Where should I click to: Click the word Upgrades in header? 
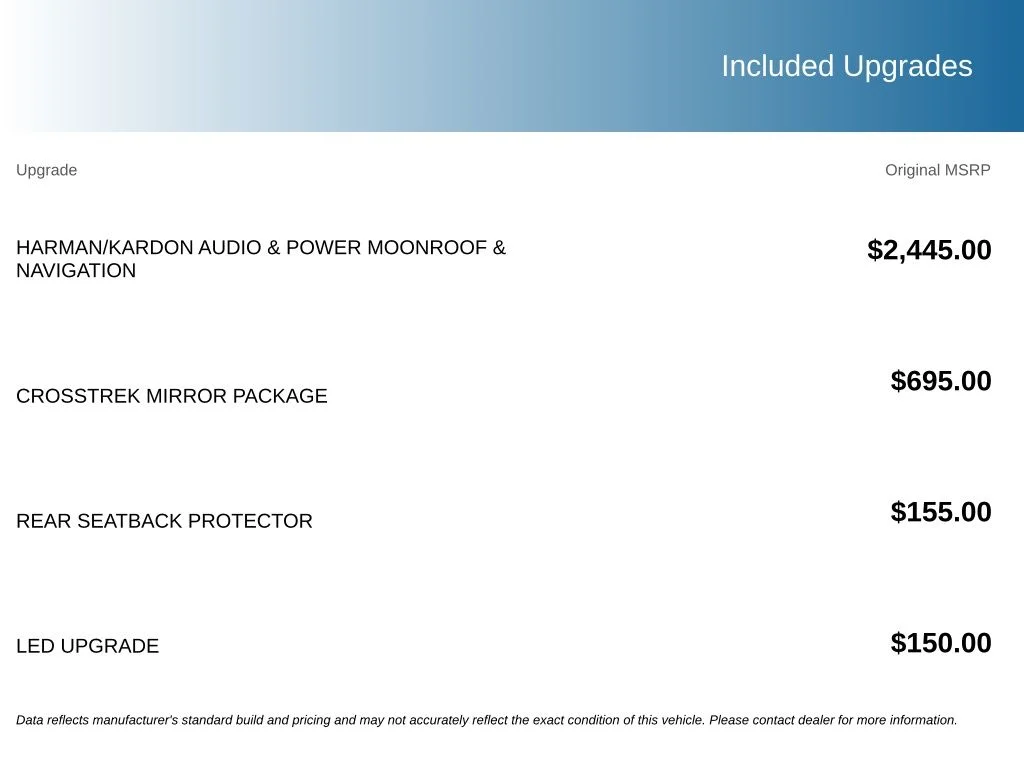click(x=907, y=66)
